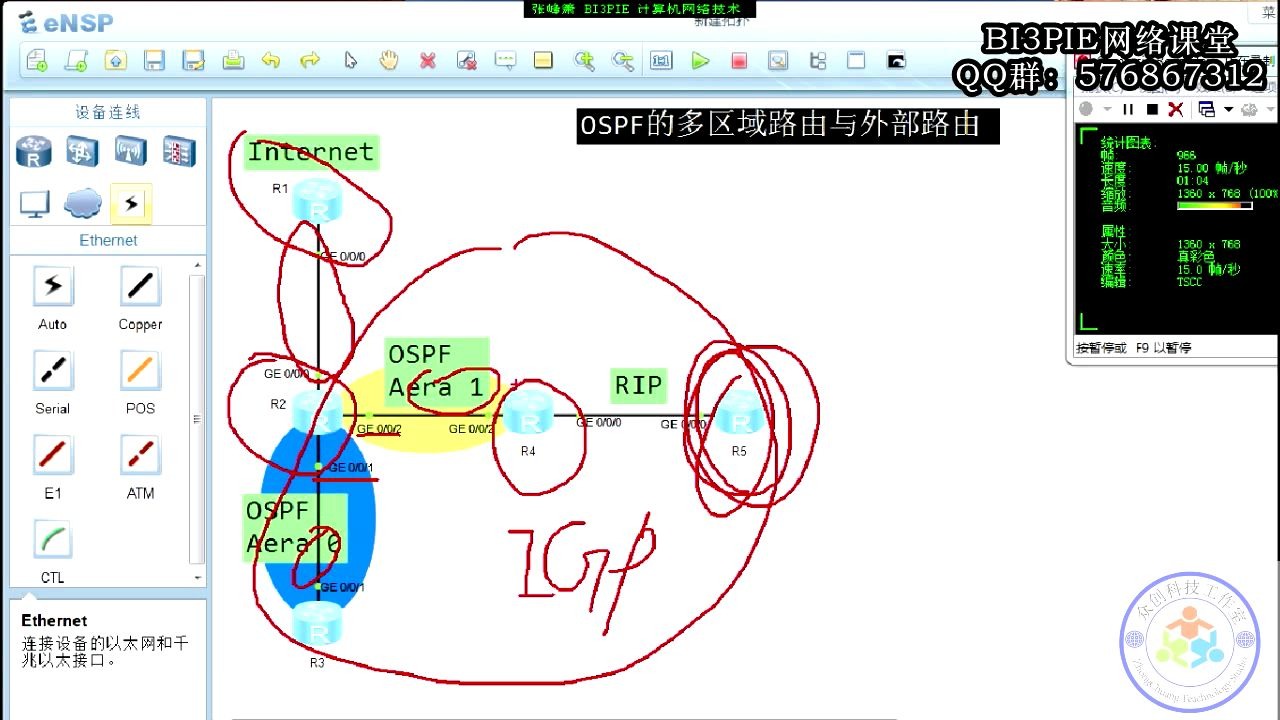1280x720 pixels.
Task: Expand the recorder layout dropdown arrow
Action: tap(1227, 109)
